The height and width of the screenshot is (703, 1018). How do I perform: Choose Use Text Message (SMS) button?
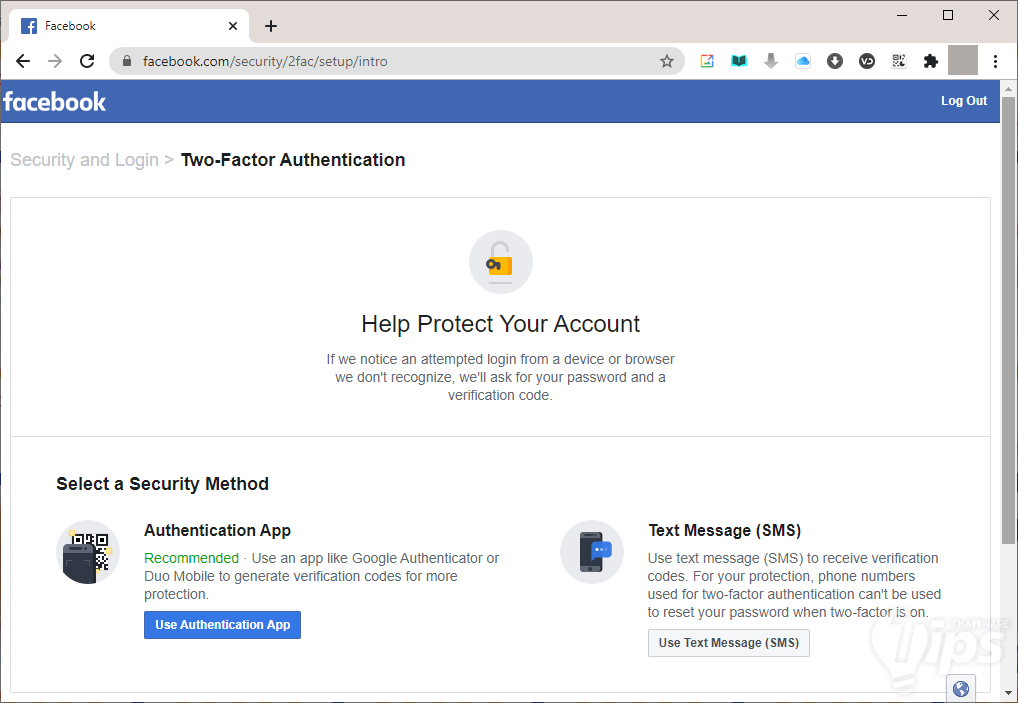pyautogui.click(x=728, y=643)
